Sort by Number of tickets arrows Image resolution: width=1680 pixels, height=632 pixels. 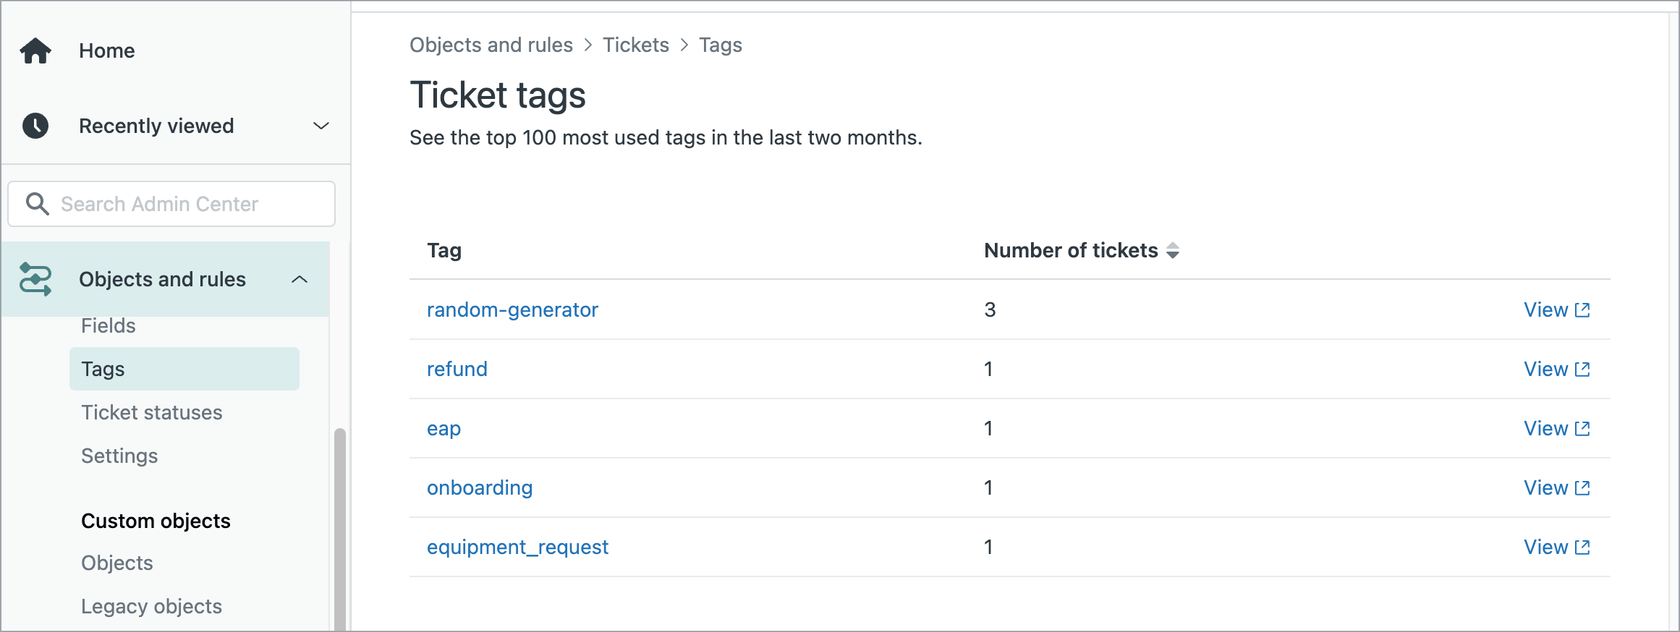coord(1173,251)
